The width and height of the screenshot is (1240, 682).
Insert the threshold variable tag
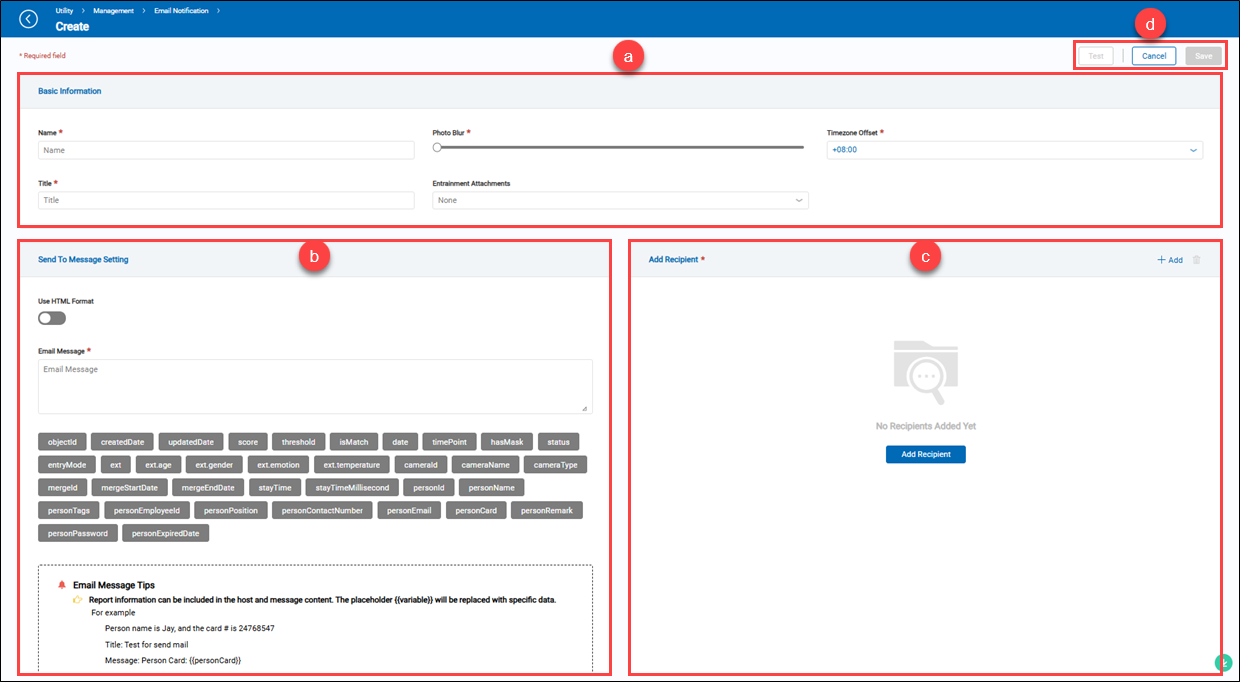pyautogui.click(x=298, y=441)
